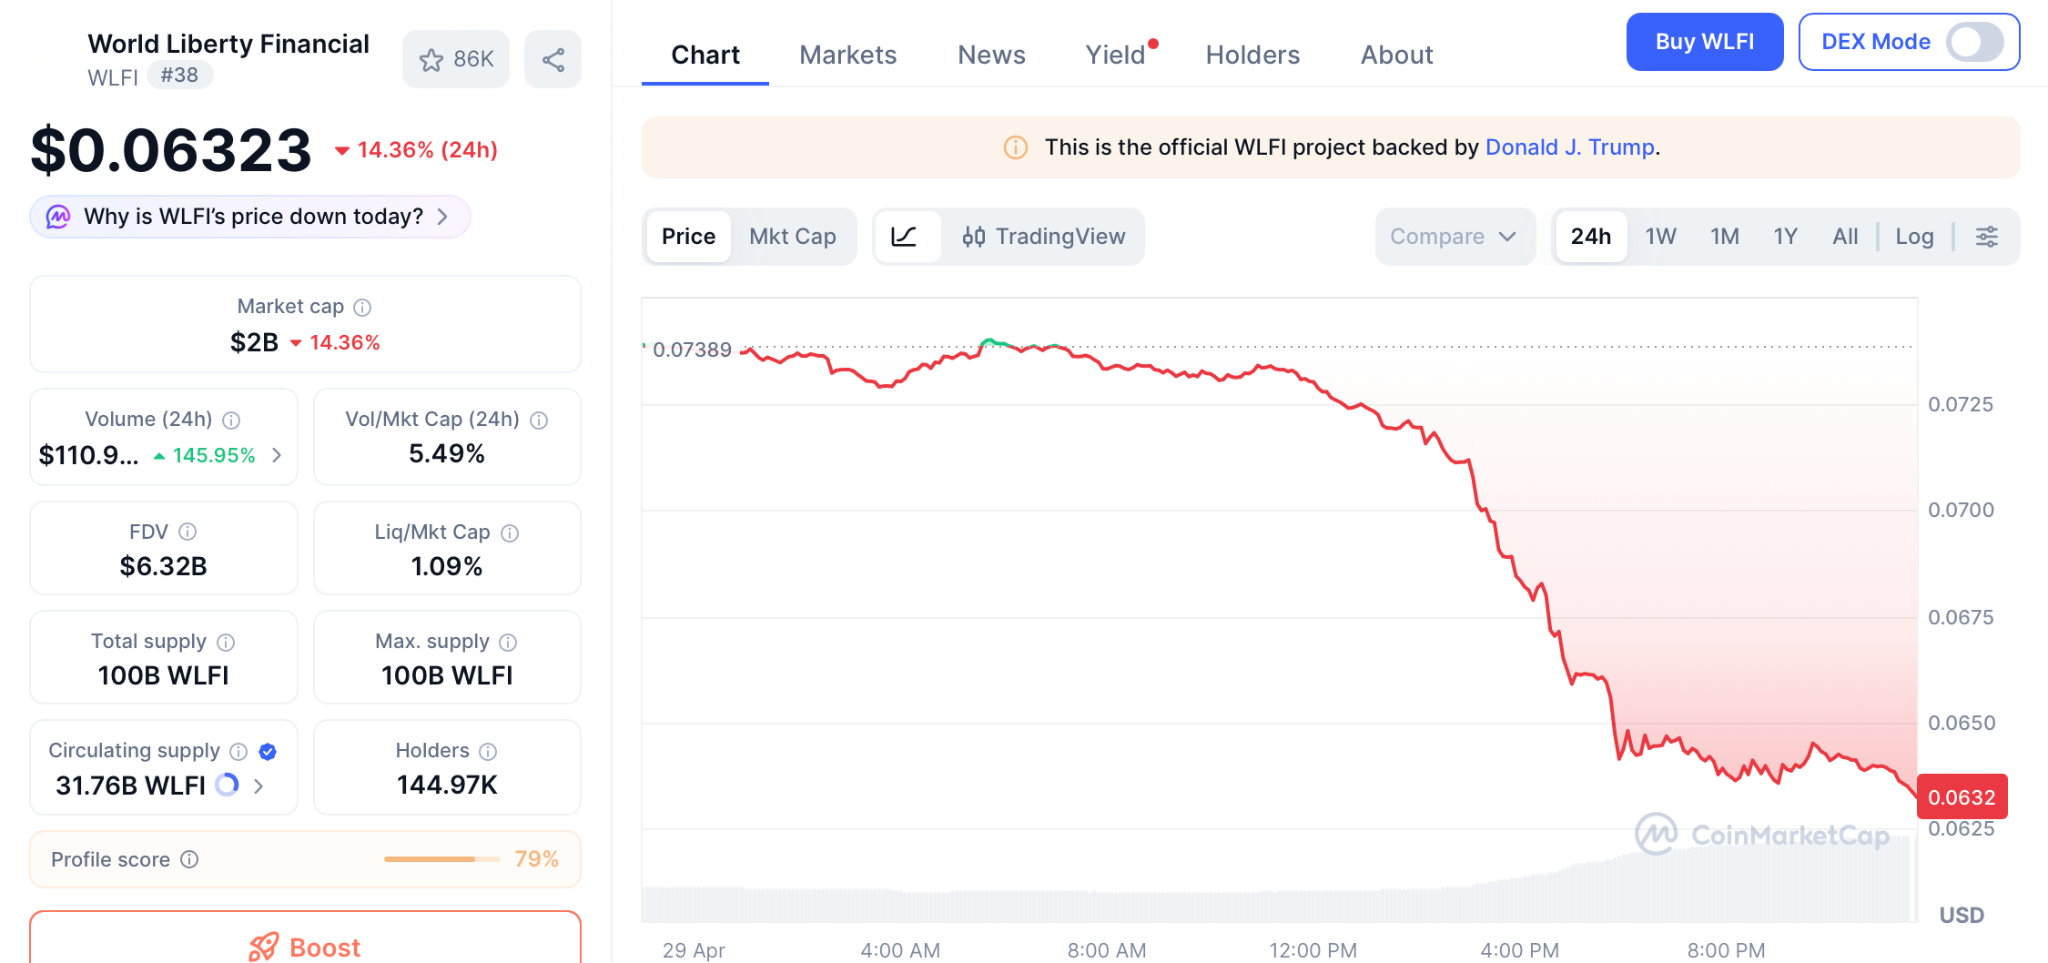Click Holders info icon

(x=488, y=751)
